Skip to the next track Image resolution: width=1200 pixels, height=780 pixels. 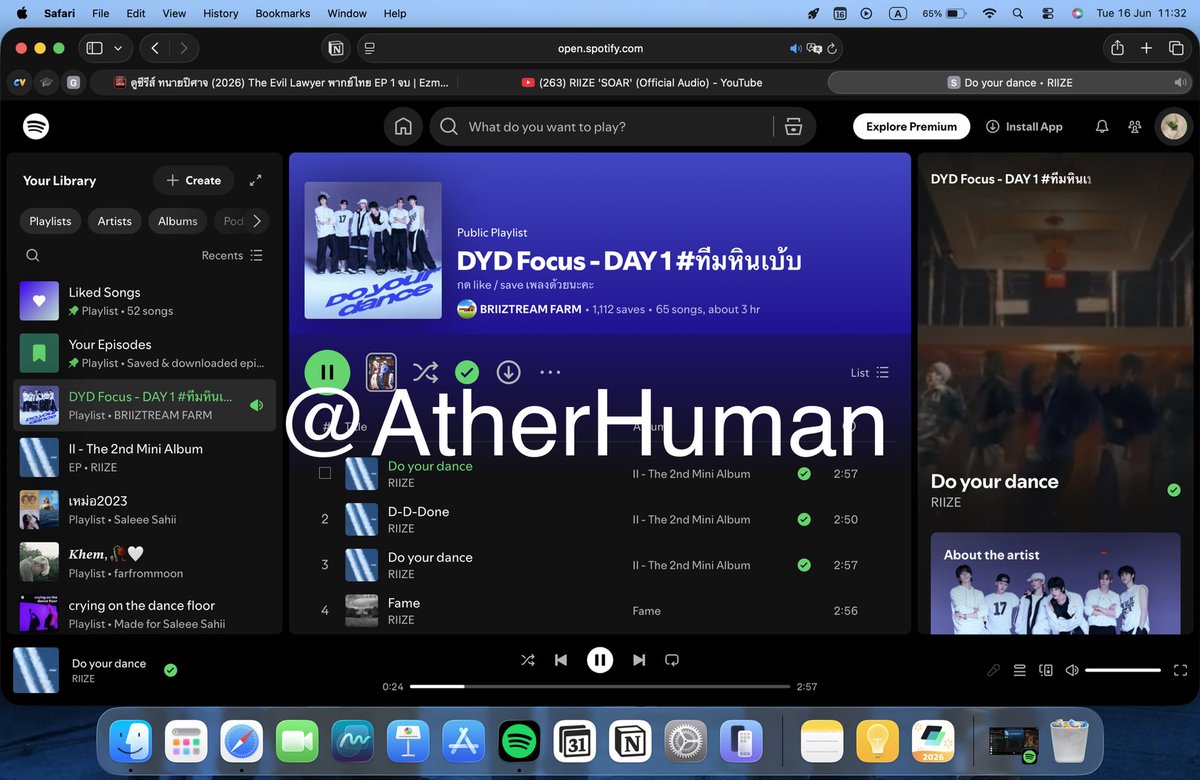pos(638,660)
